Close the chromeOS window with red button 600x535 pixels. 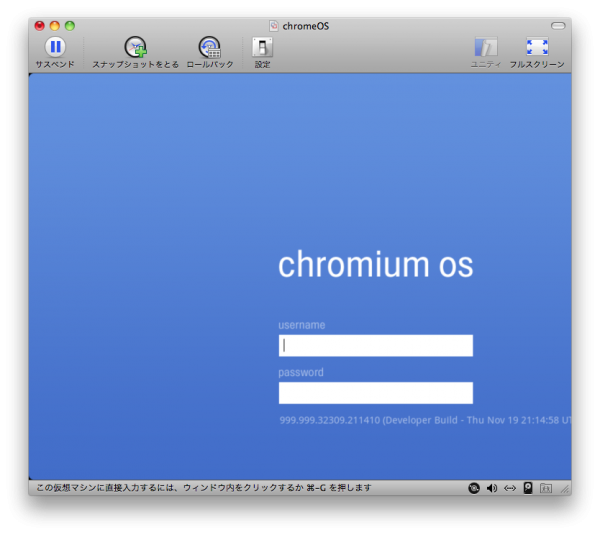pyautogui.click(x=39, y=26)
